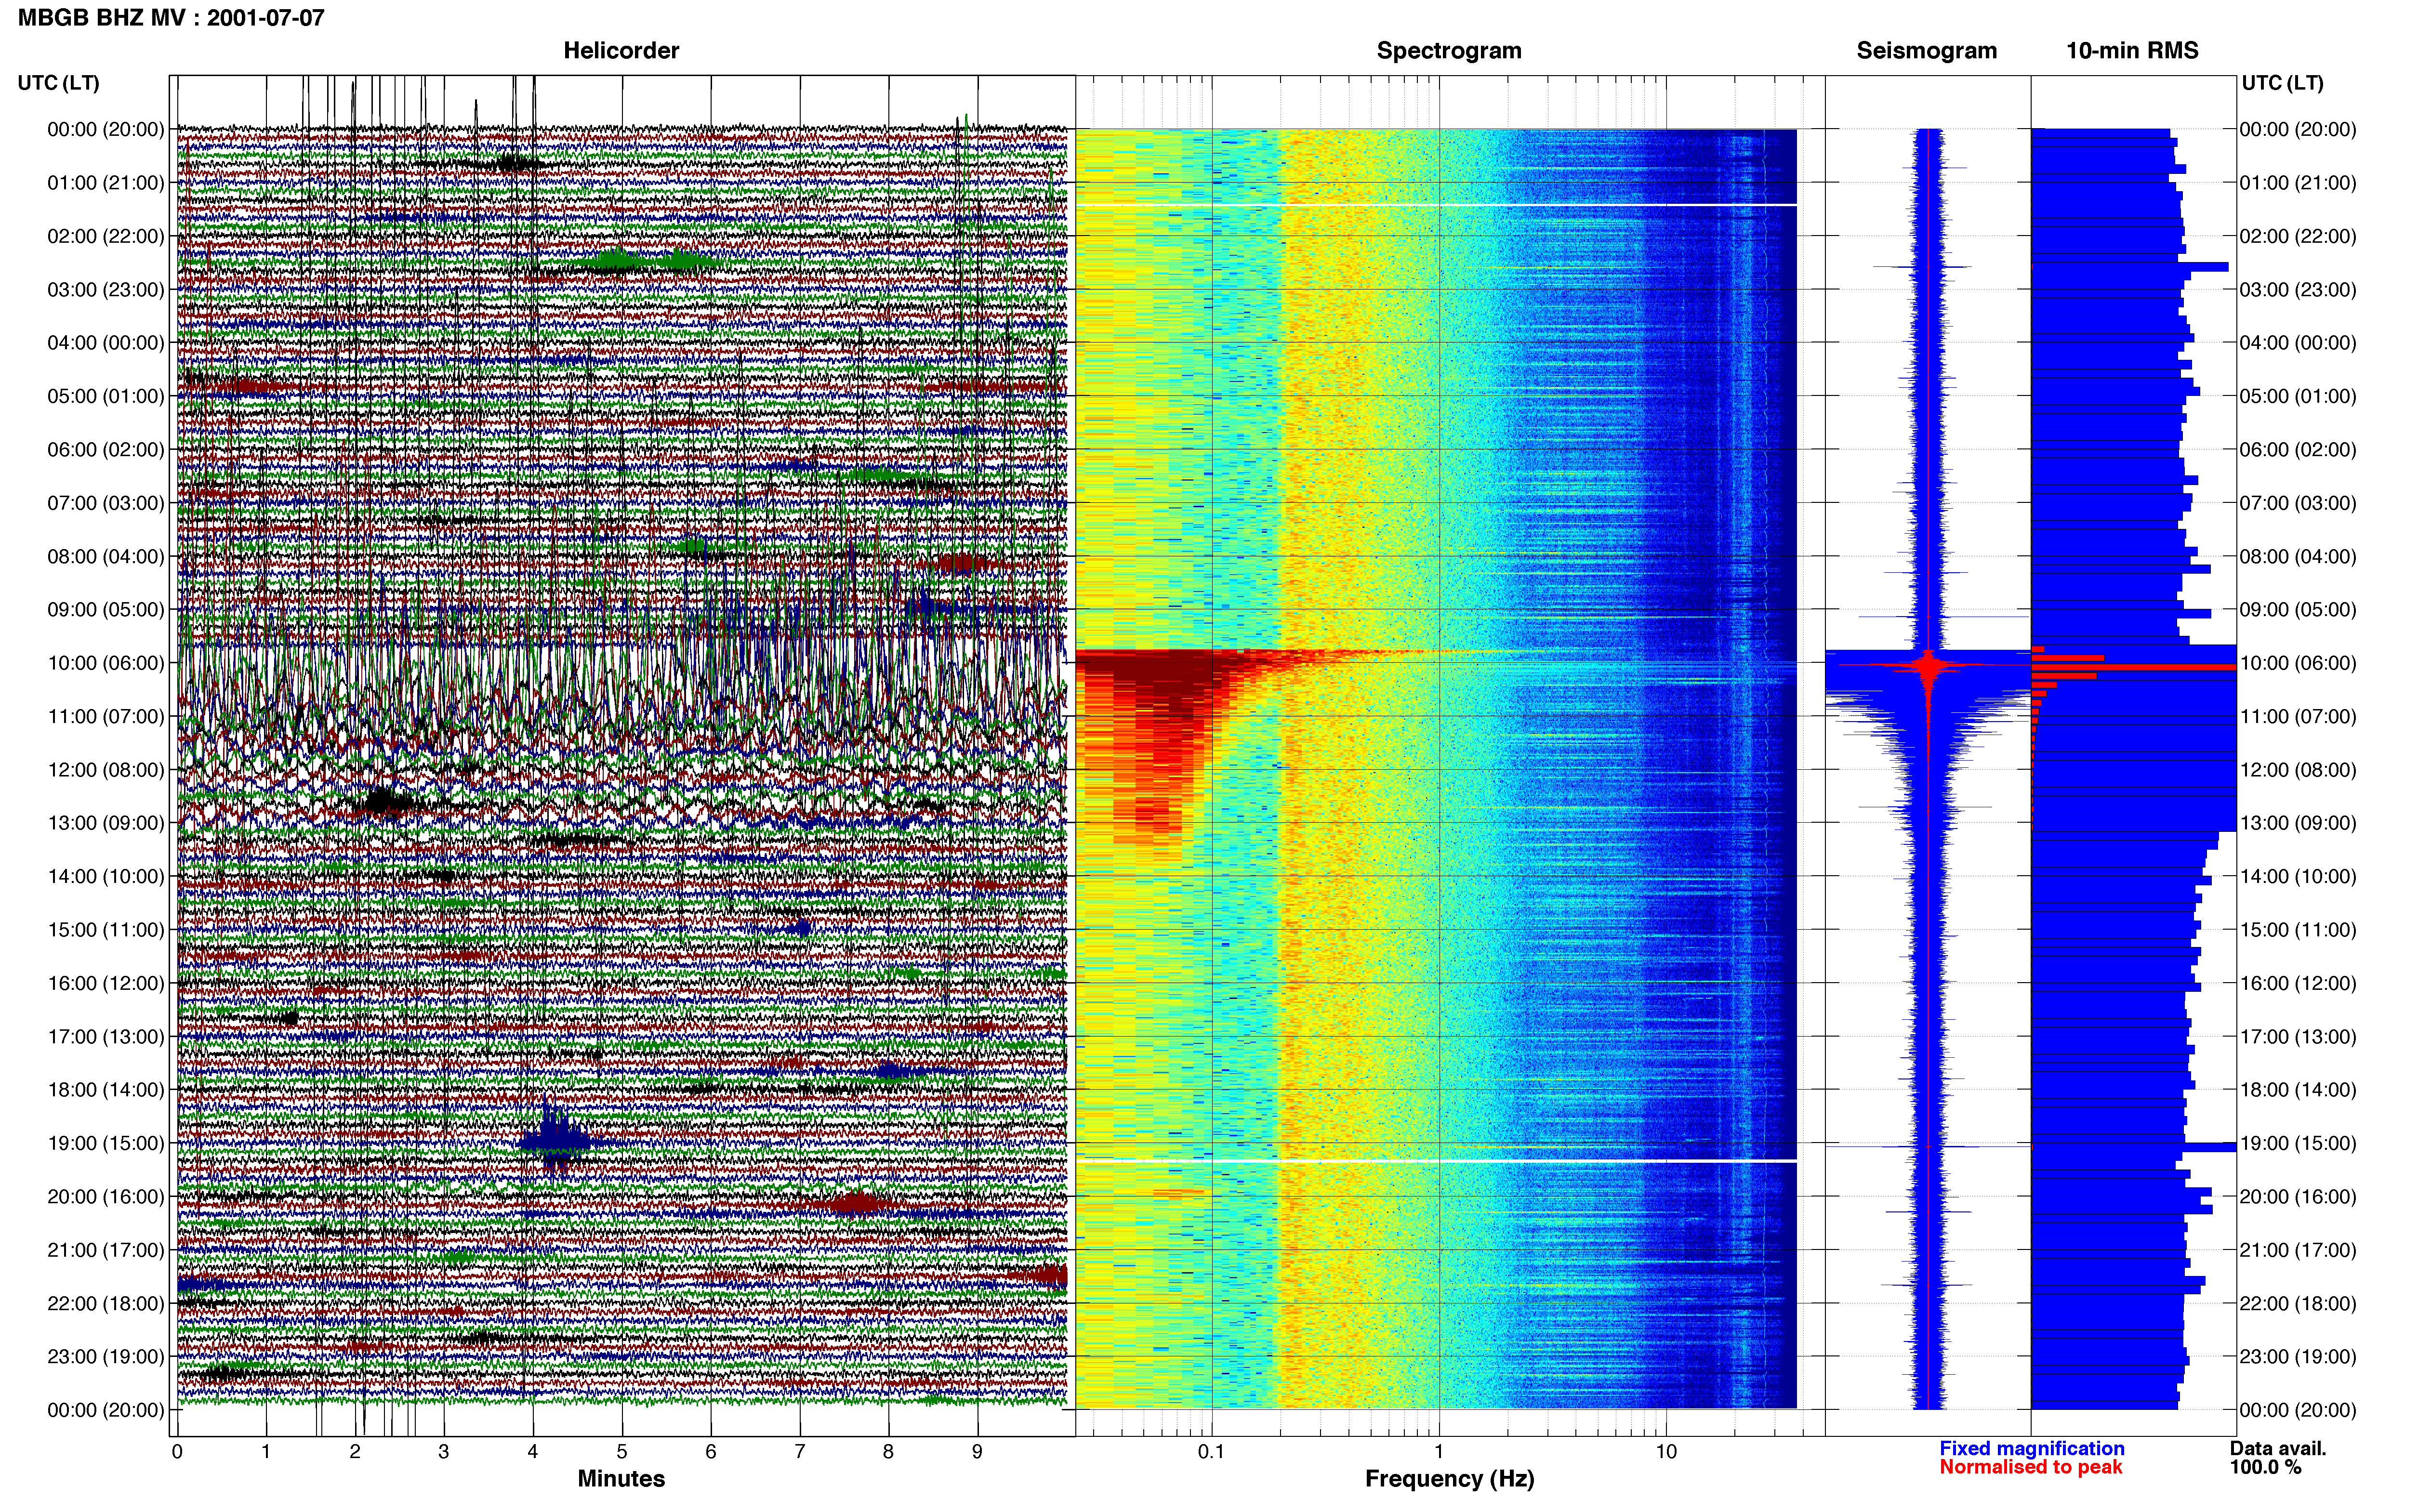Click "08:00 (04:00)" label on Helicorder time axis
The width and height of the screenshot is (2418, 1512).
(x=106, y=556)
